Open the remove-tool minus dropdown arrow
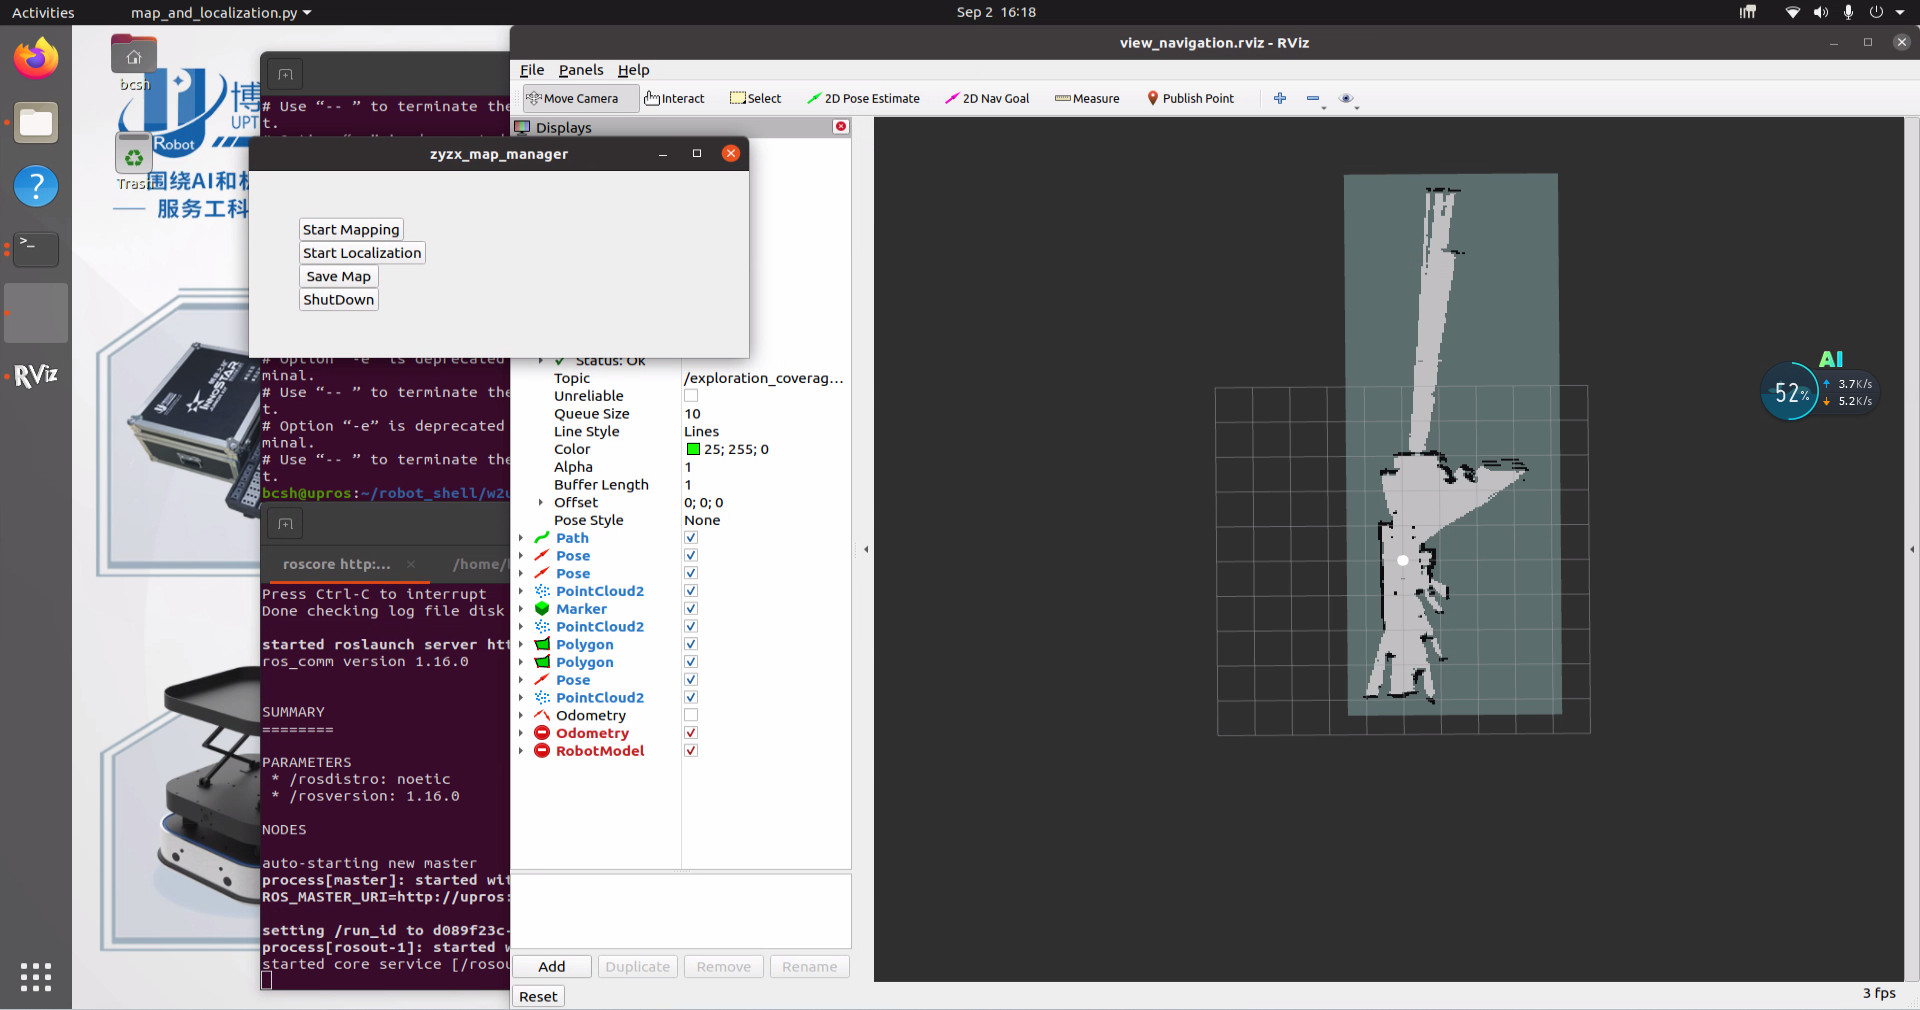 [x=1324, y=106]
